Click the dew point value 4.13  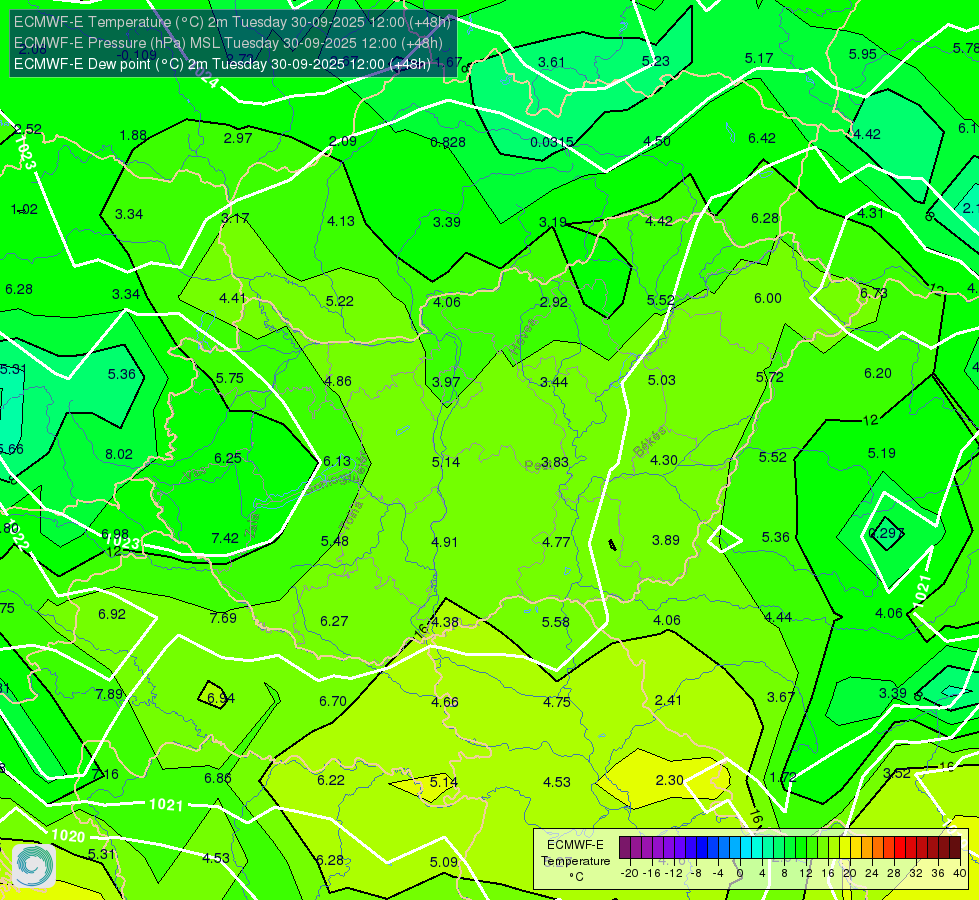[341, 221]
